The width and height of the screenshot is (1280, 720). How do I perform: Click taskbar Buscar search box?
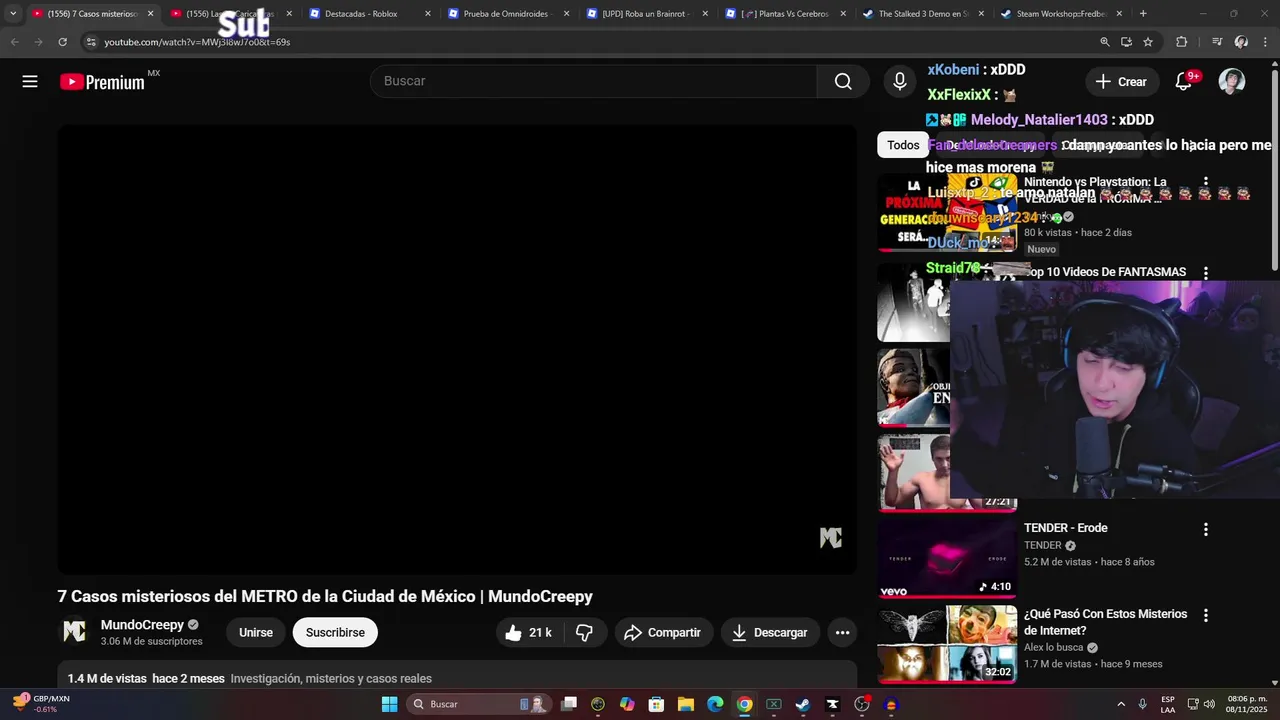[x=479, y=704]
